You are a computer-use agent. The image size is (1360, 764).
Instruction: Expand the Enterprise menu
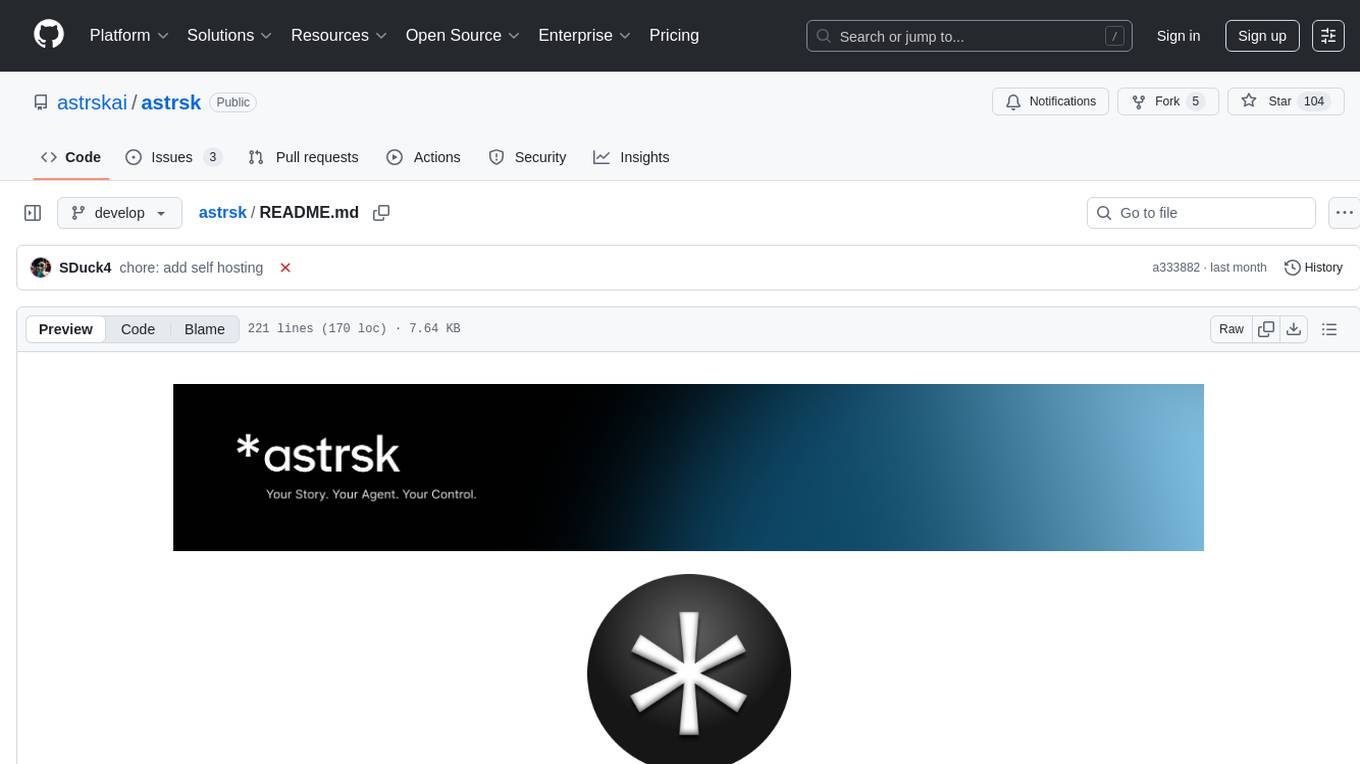click(x=585, y=35)
